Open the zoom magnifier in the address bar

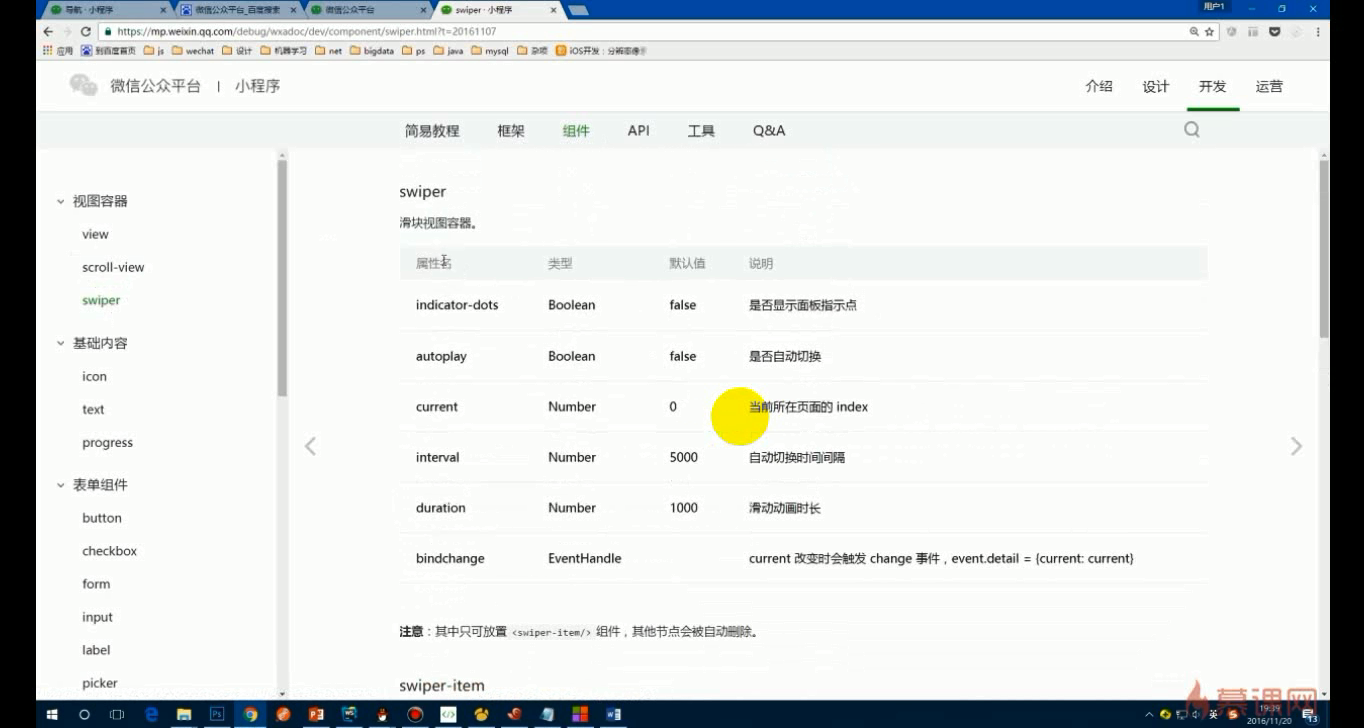[x=1194, y=31]
